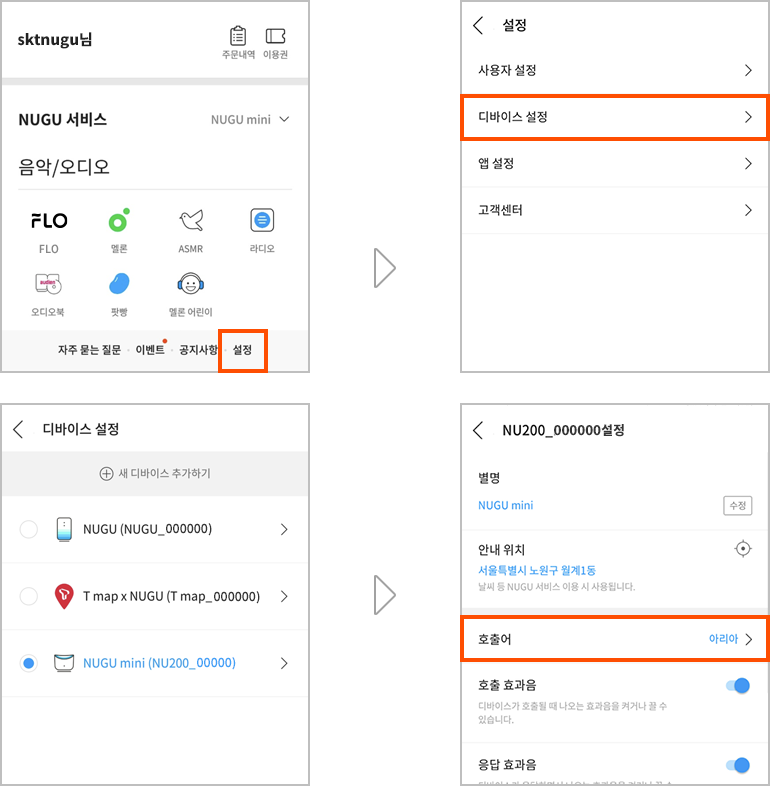Click the 안내 위치 label
The image size is (770, 786).
click(501, 550)
